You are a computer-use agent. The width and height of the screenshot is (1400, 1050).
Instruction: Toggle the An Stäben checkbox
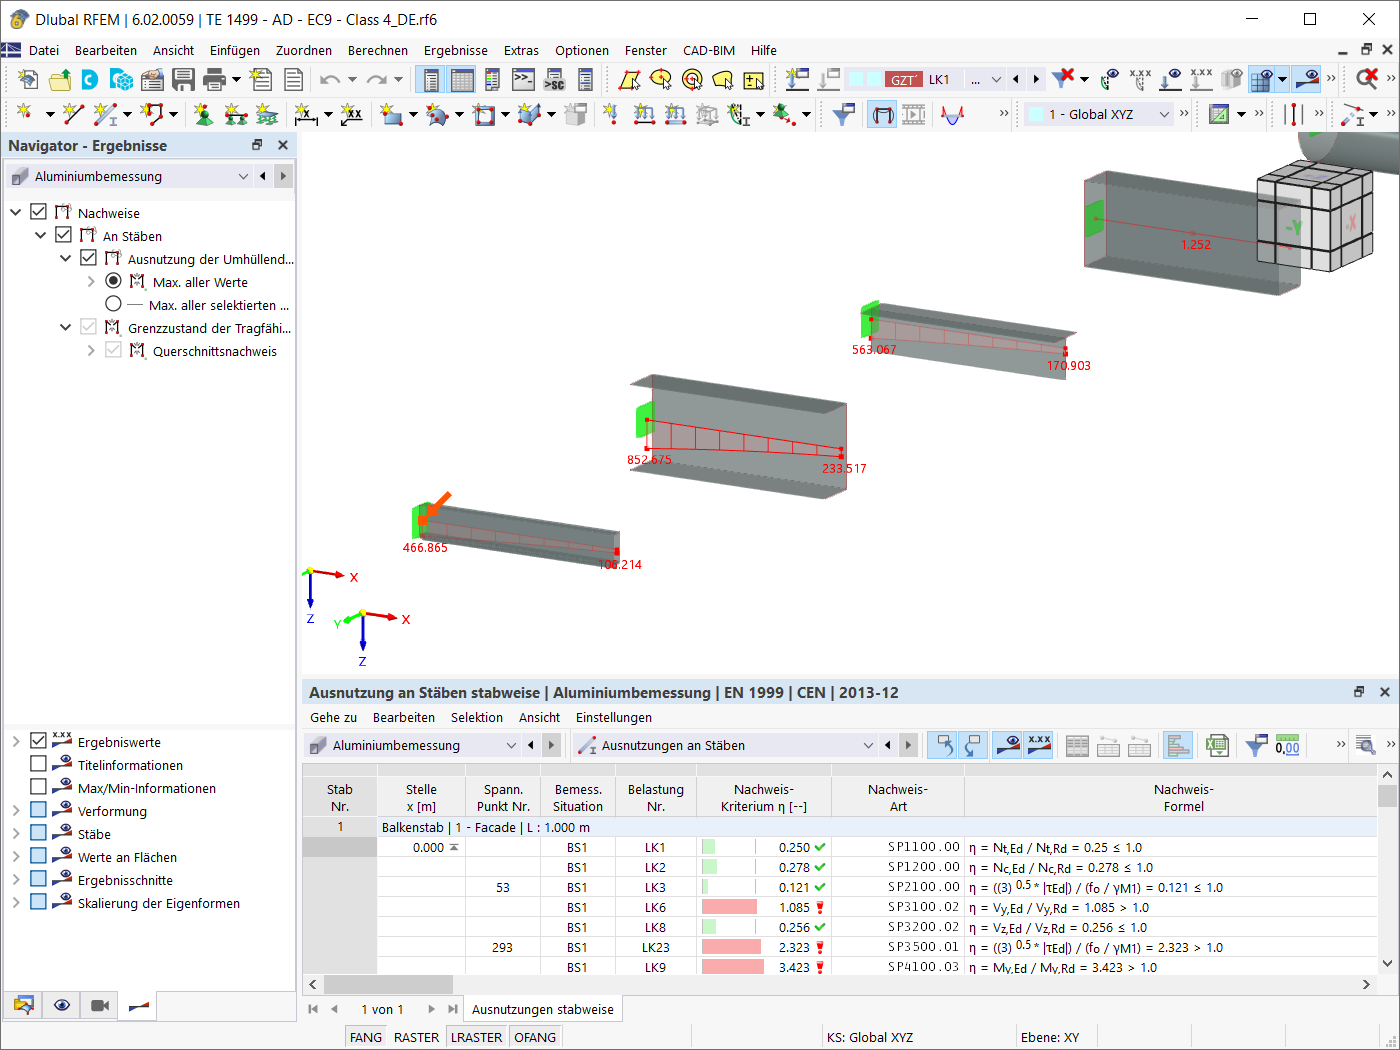click(64, 235)
